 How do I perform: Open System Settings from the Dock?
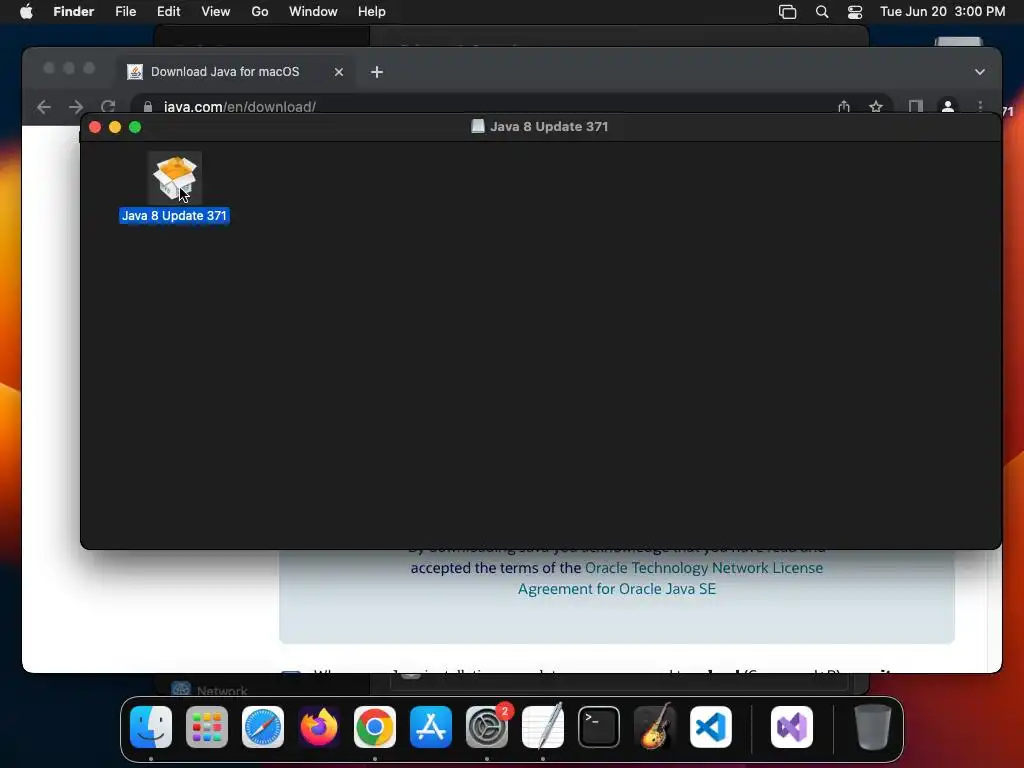point(487,727)
